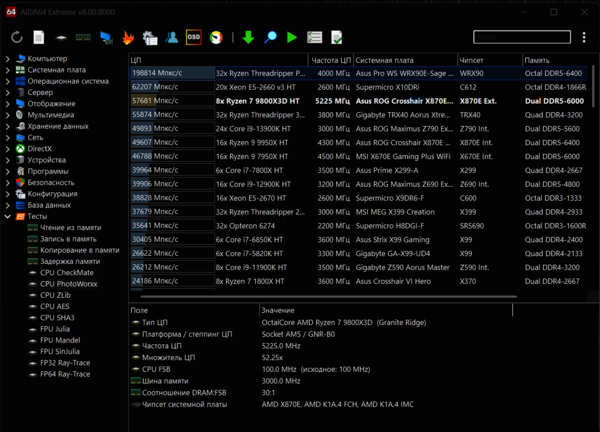The image size is (600, 432).
Task: Expand the Компьютер tree node
Action: 8,59
